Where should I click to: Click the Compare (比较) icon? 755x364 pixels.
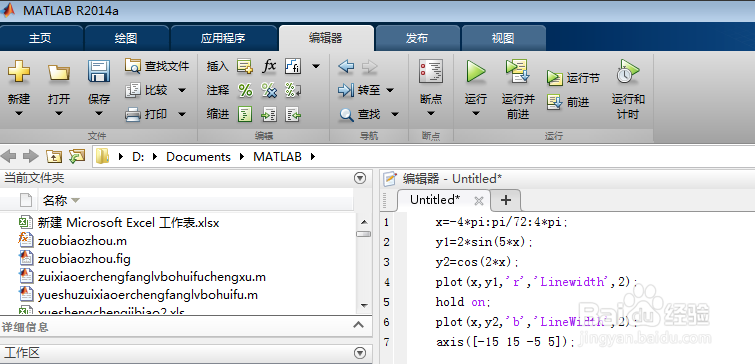pos(132,90)
